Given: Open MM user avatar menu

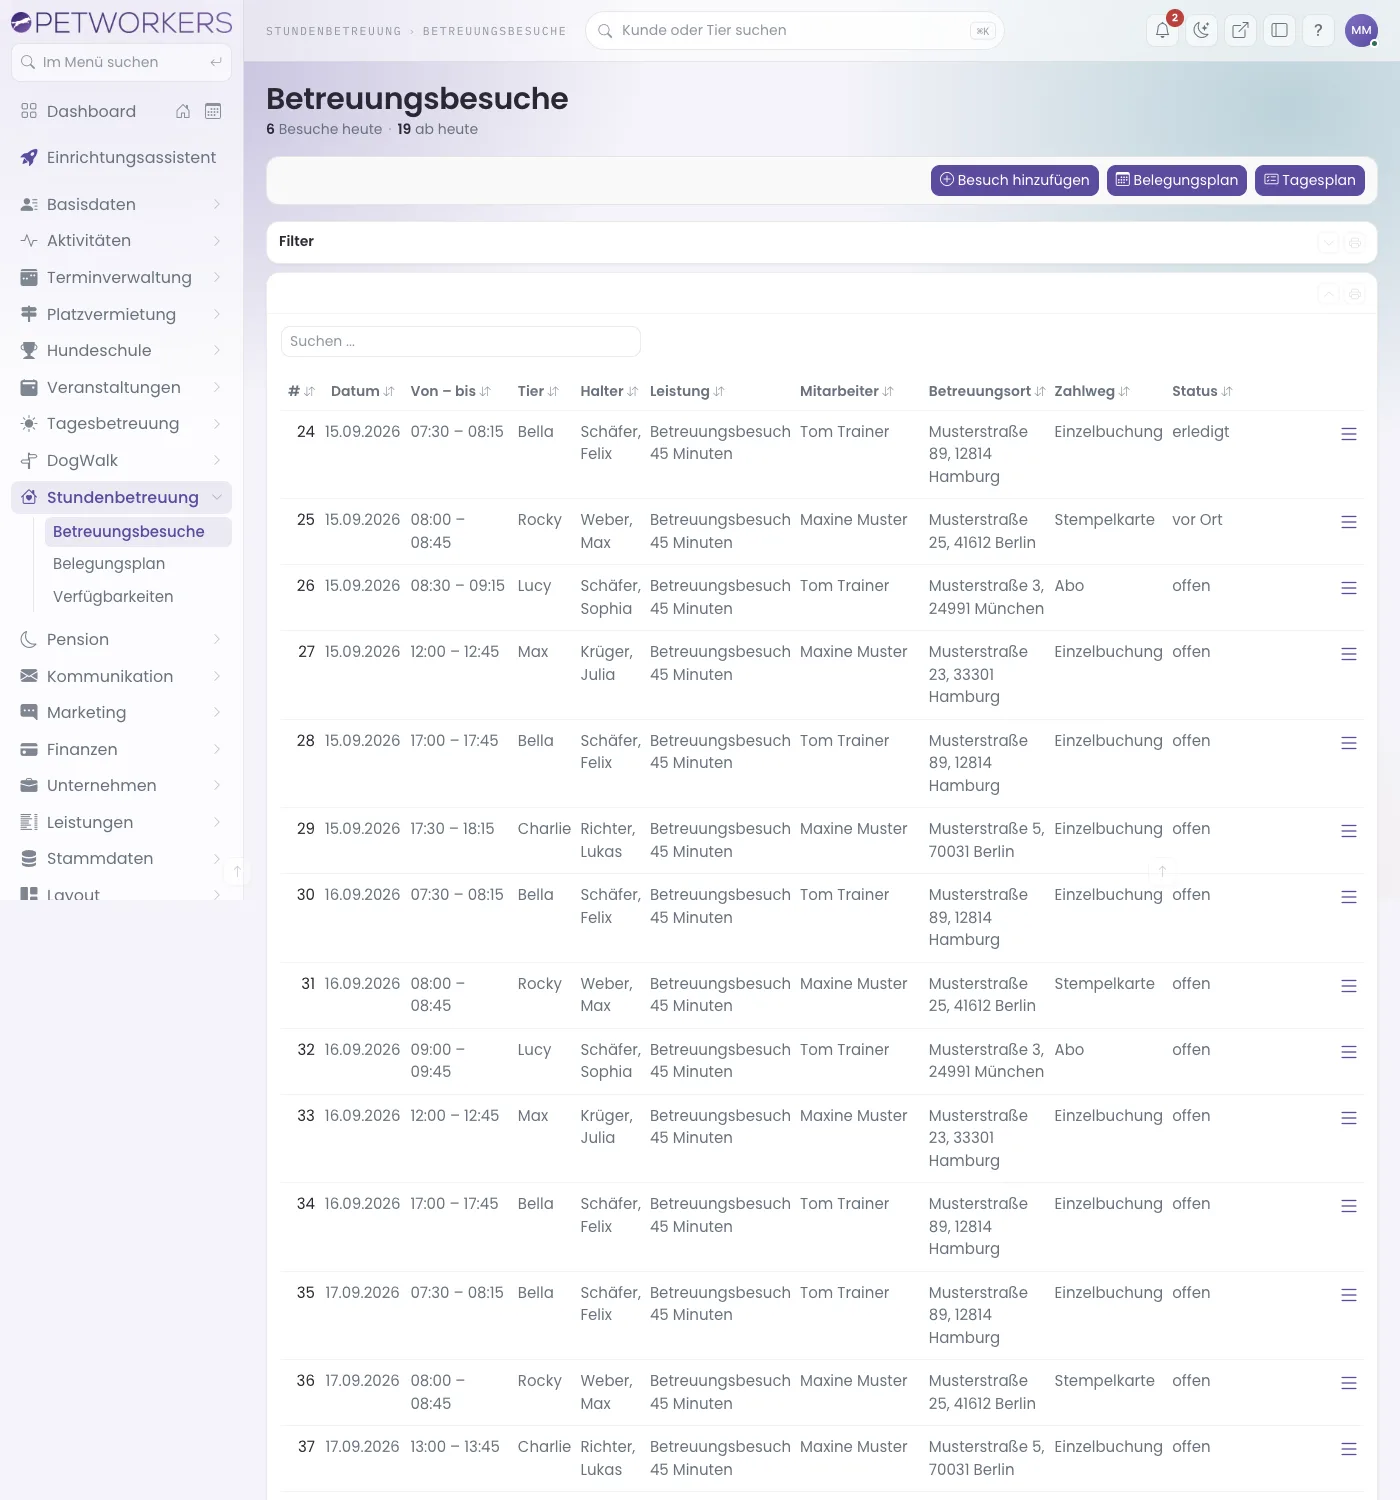Looking at the screenshot, I should click(1361, 30).
